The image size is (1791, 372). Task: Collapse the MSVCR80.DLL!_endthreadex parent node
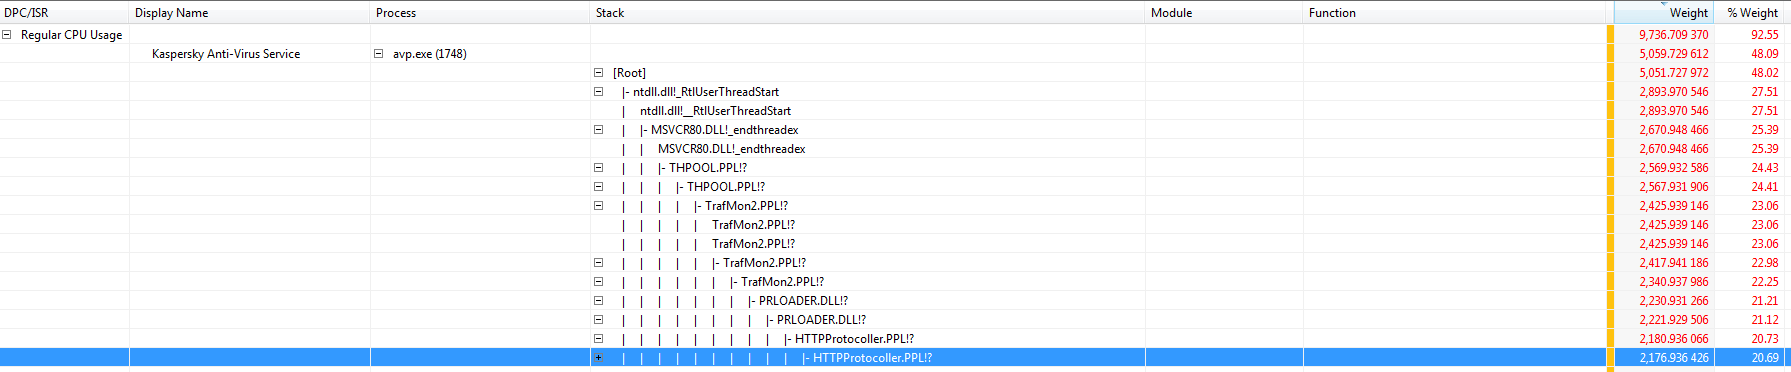(599, 130)
